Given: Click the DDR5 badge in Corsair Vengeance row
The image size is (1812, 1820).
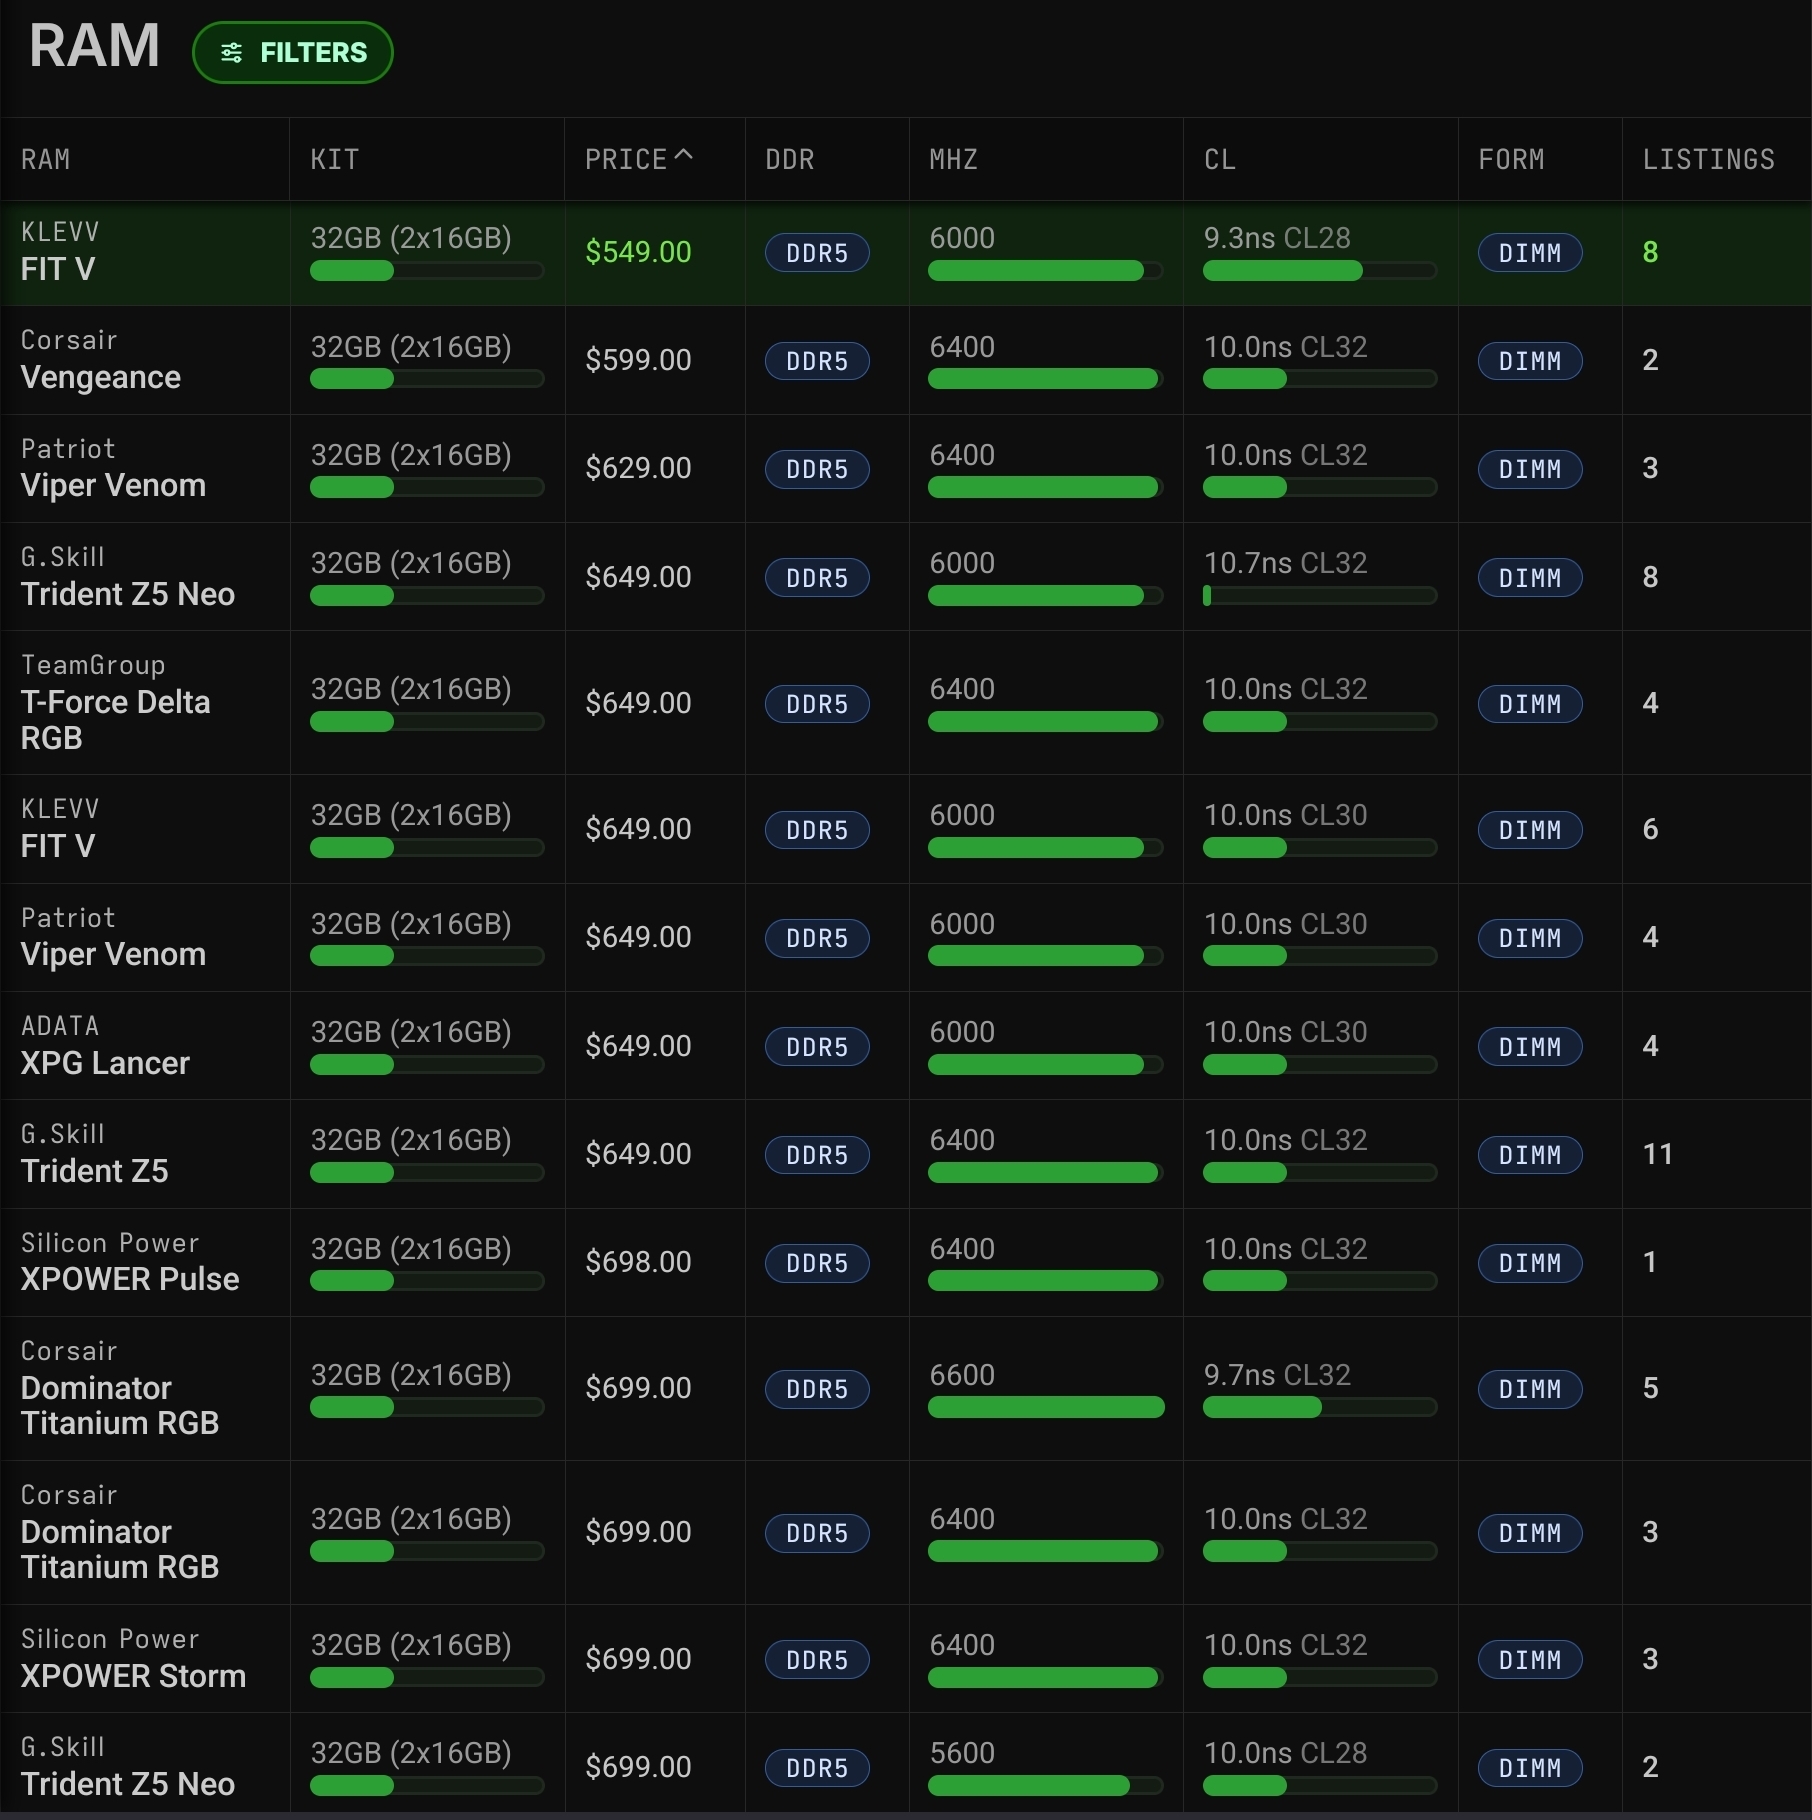Looking at the screenshot, I should [x=817, y=361].
